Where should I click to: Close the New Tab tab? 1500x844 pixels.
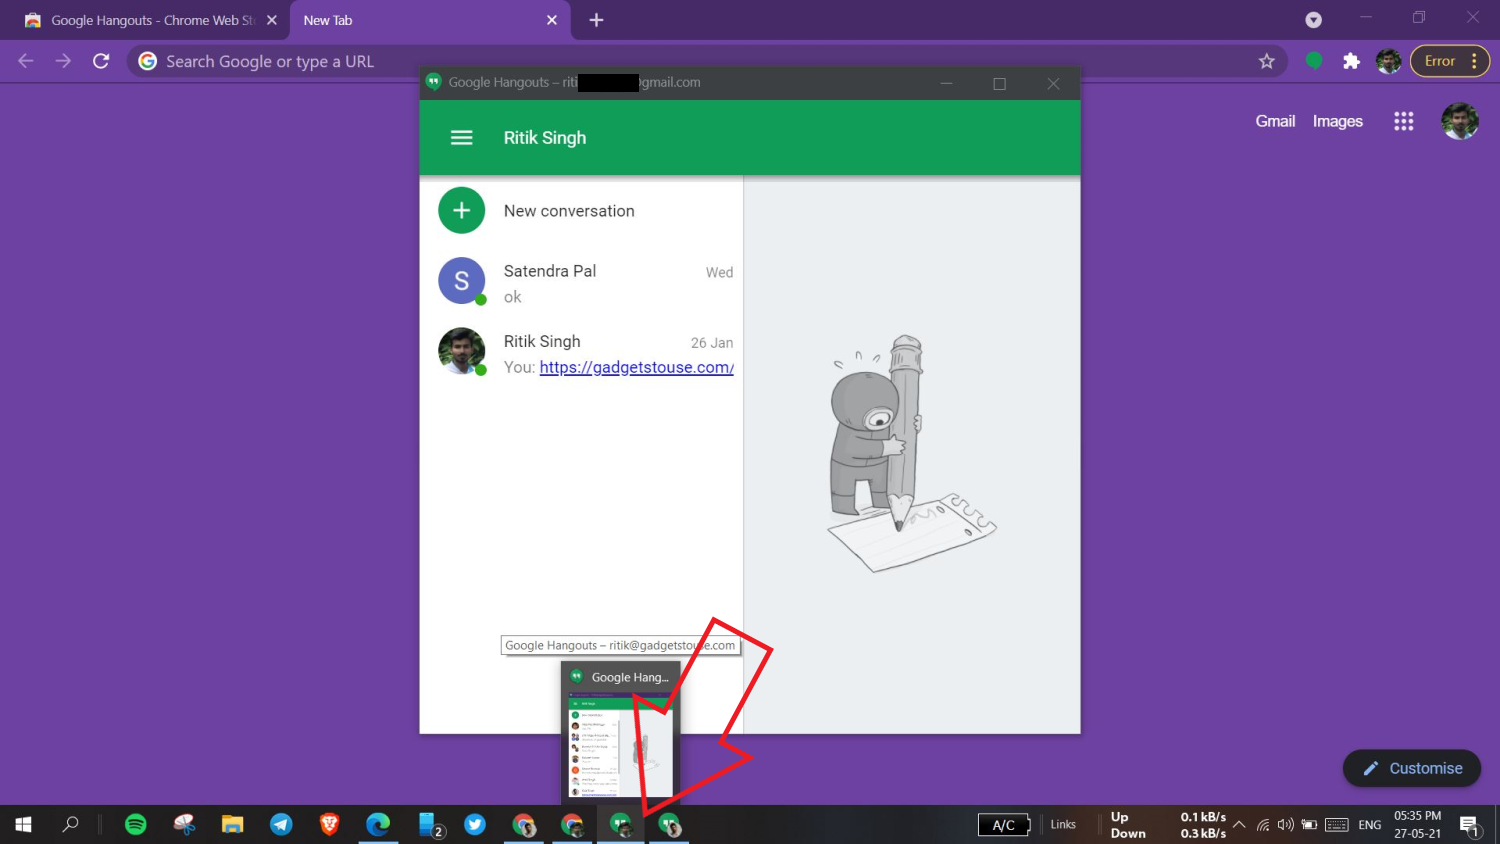click(552, 20)
